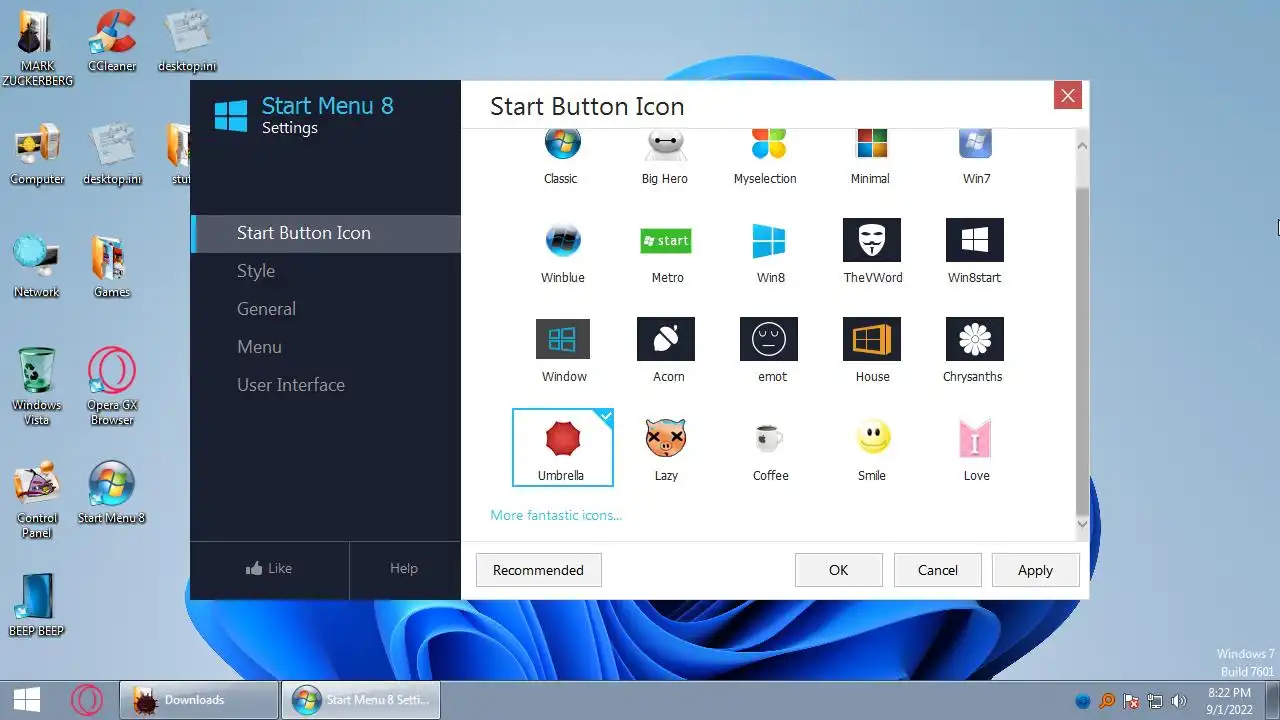Select the Network desktop icon
This screenshot has height=720, width=1280.
(37, 266)
